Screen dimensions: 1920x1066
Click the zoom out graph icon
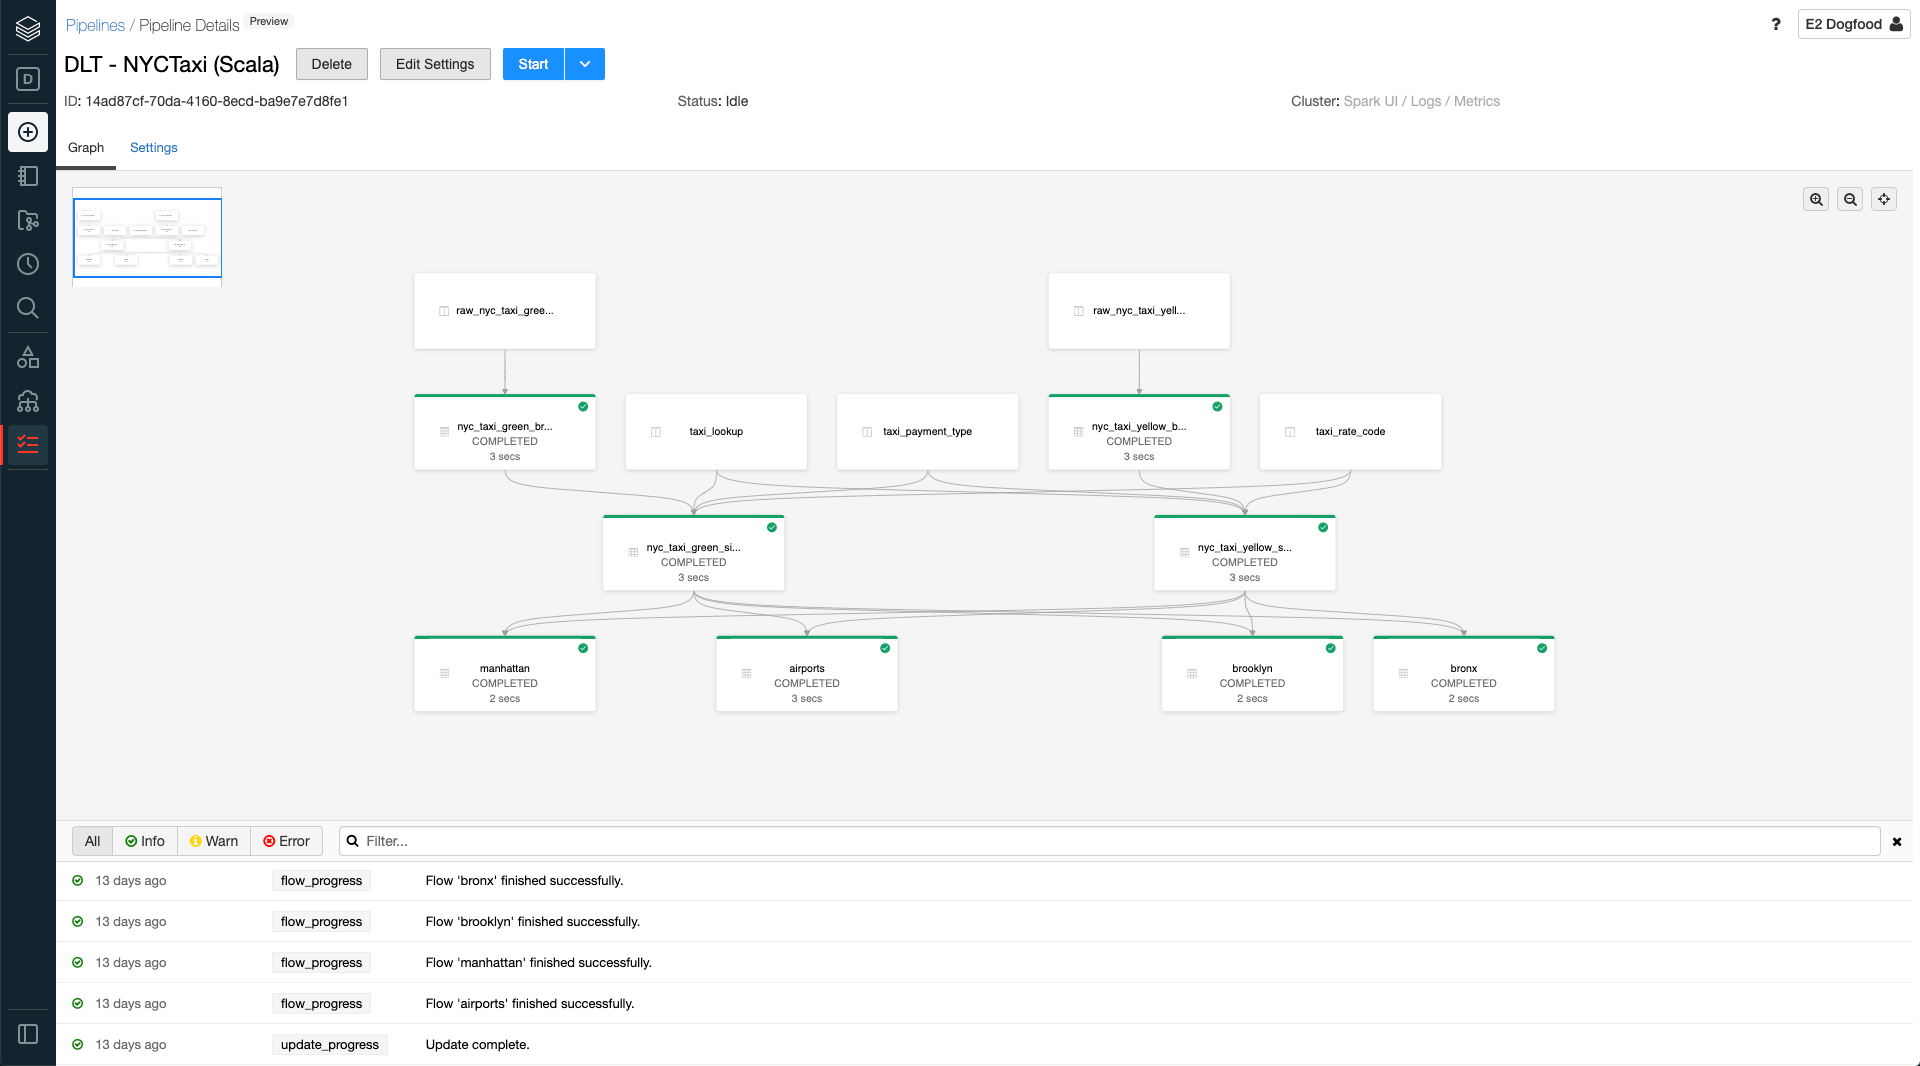coord(1850,200)
